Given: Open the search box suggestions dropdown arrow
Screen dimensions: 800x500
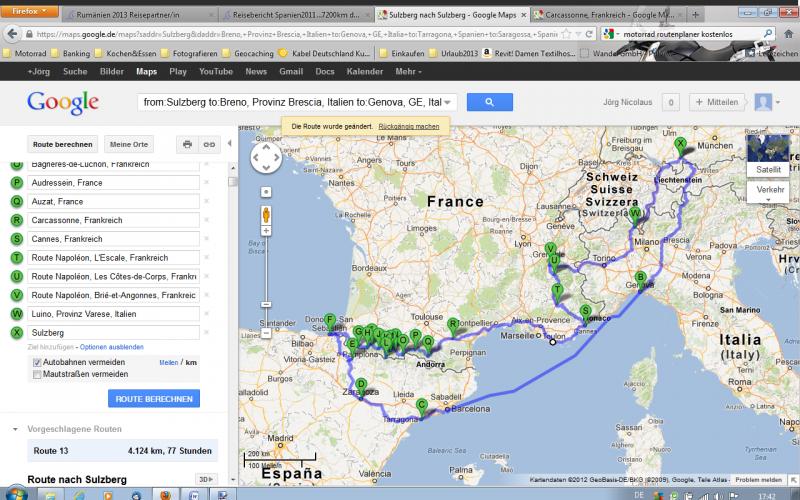Looking at the screenshot, I should point(447,103).
